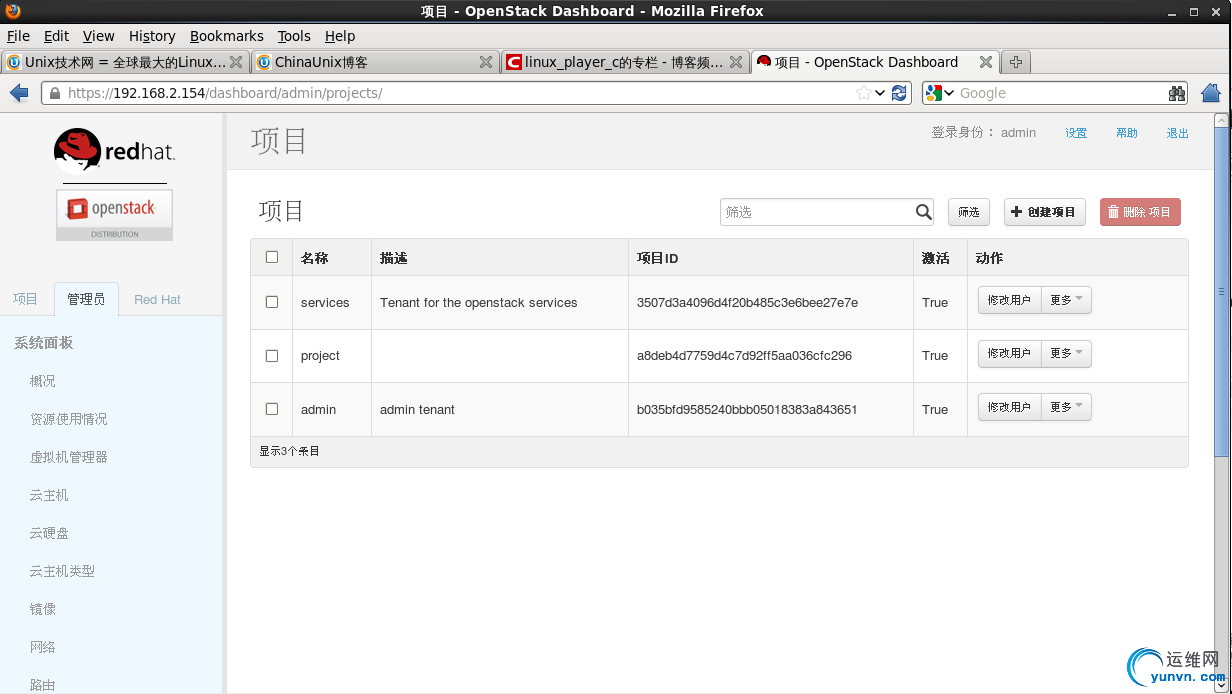1232x694 pixels.
Task: Open the address history dropdown arrow
Action: (x=880, y=93)
